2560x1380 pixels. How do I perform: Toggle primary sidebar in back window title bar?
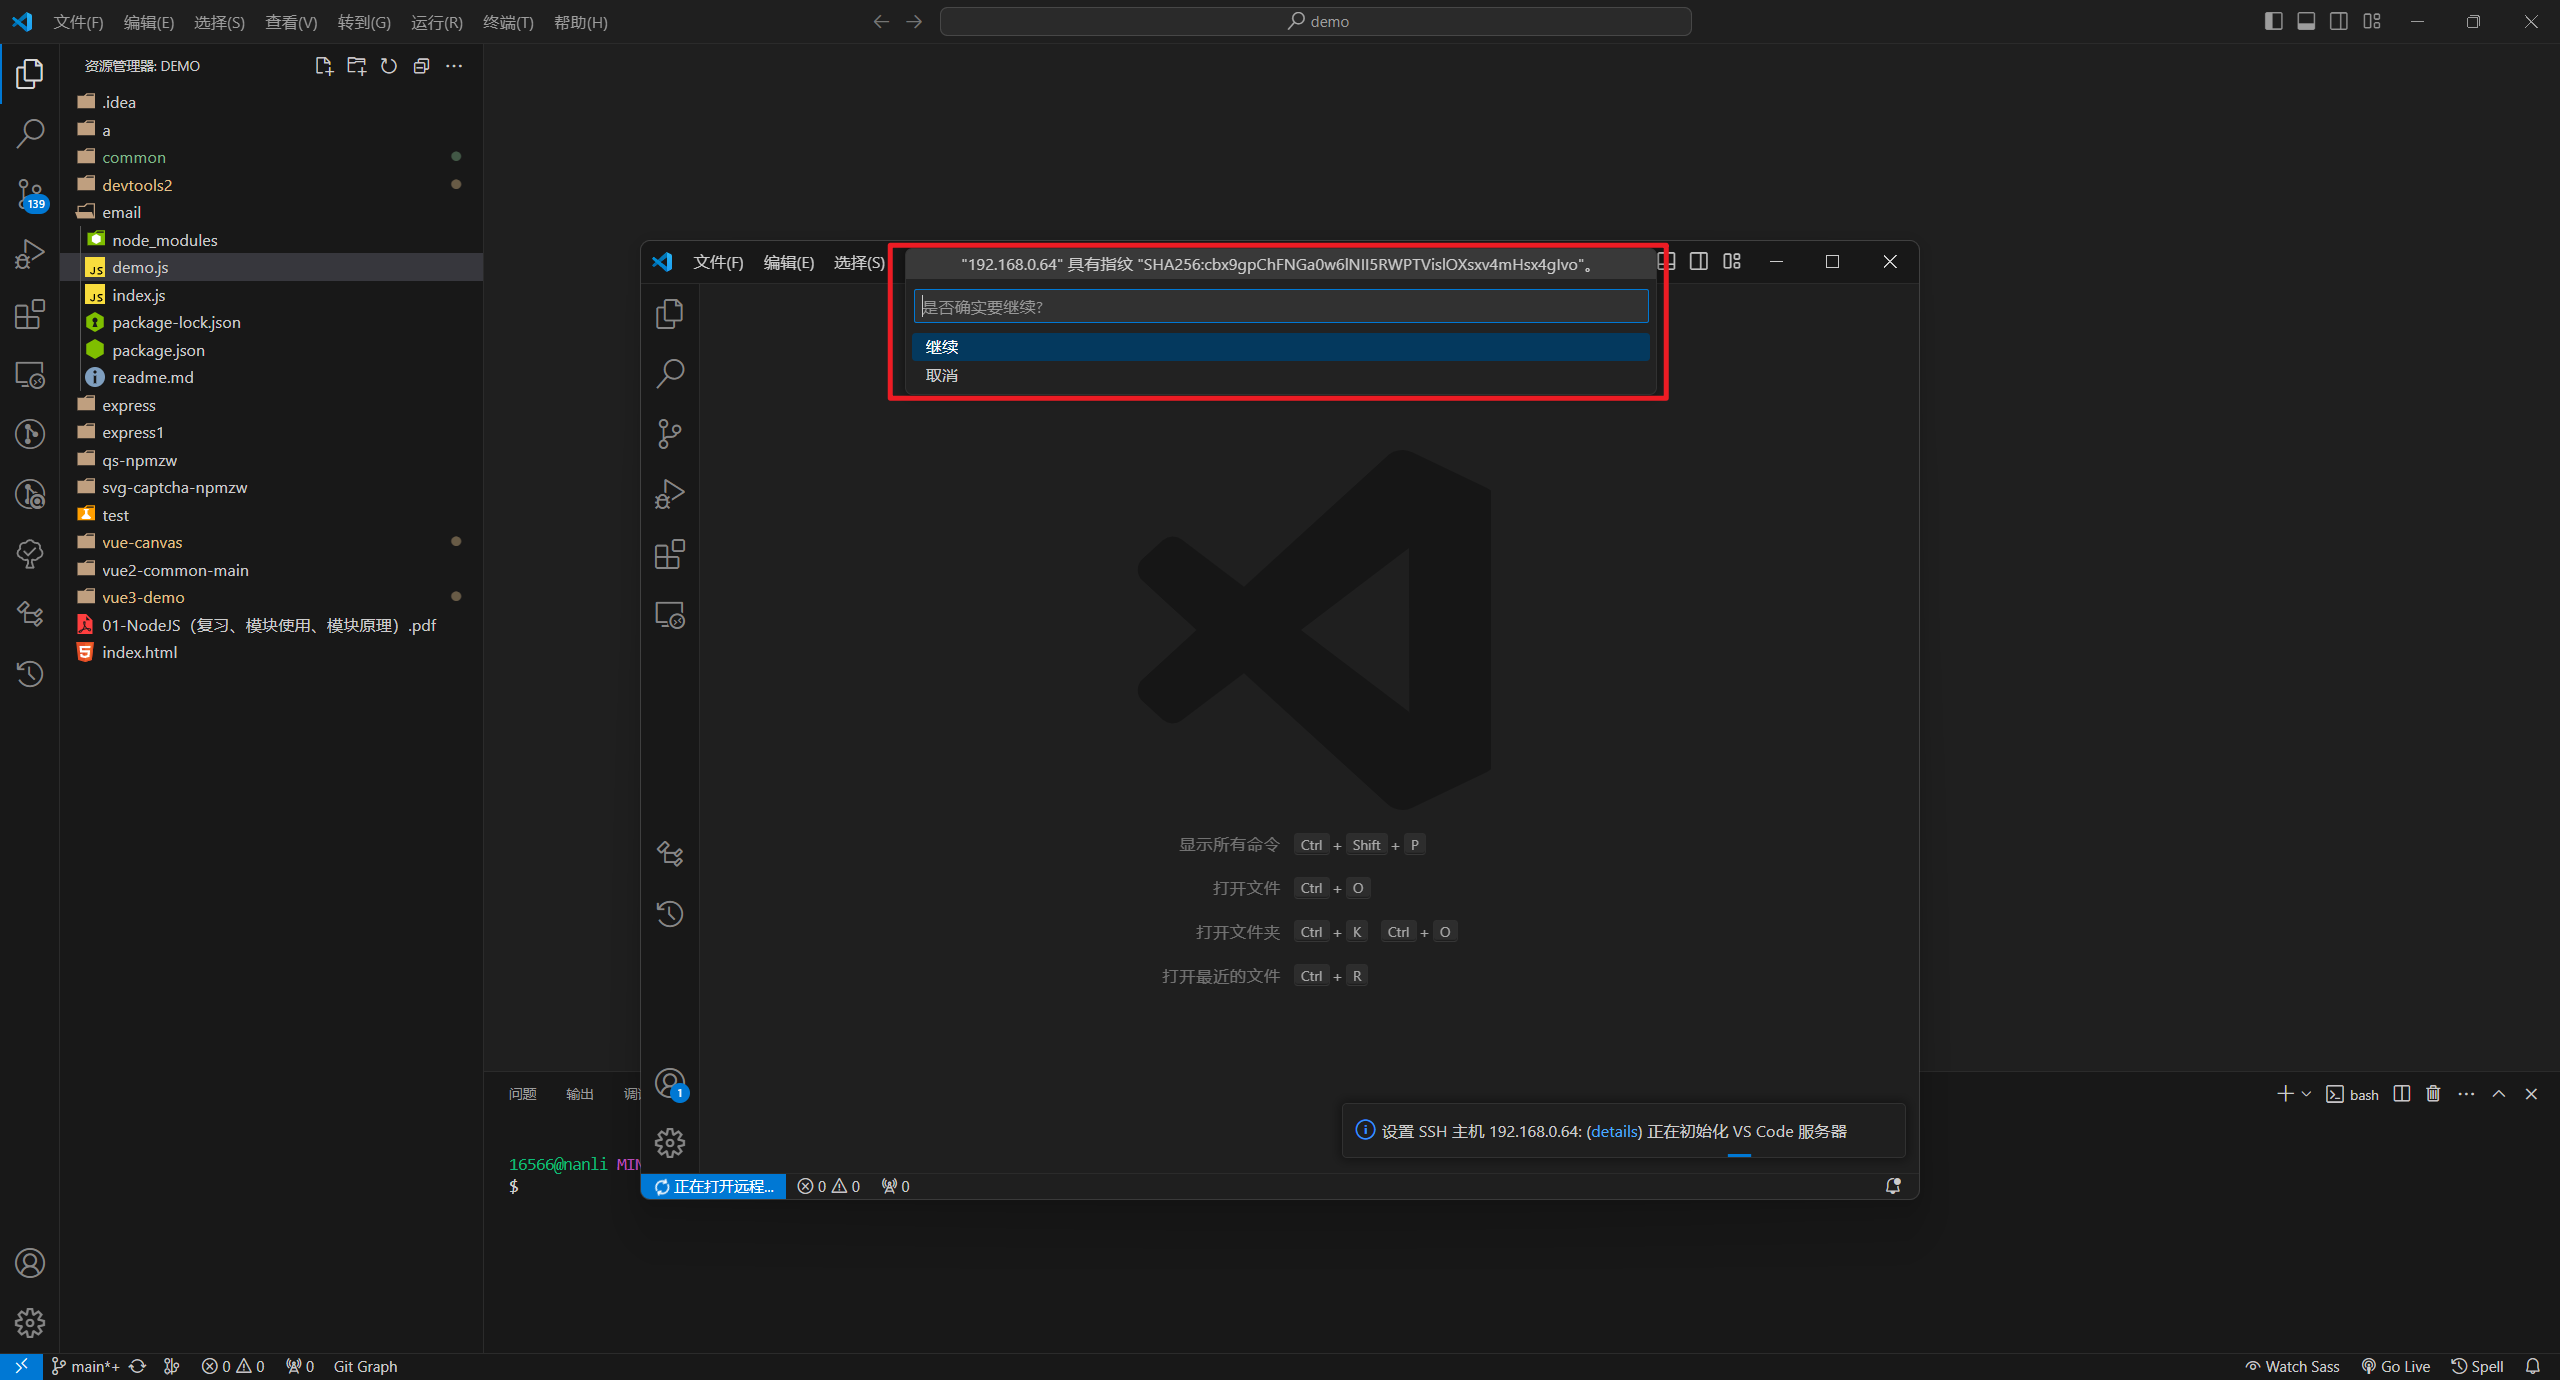coord(2273,21)
